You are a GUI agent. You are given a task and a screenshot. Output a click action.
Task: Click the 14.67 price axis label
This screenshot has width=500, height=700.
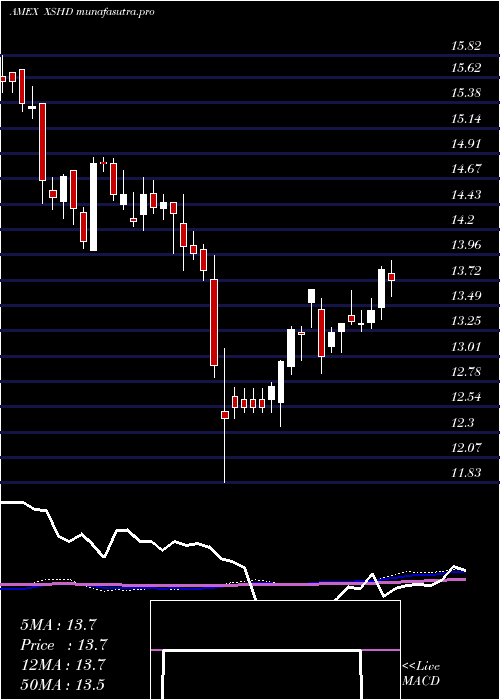click(x=466, y=169)
